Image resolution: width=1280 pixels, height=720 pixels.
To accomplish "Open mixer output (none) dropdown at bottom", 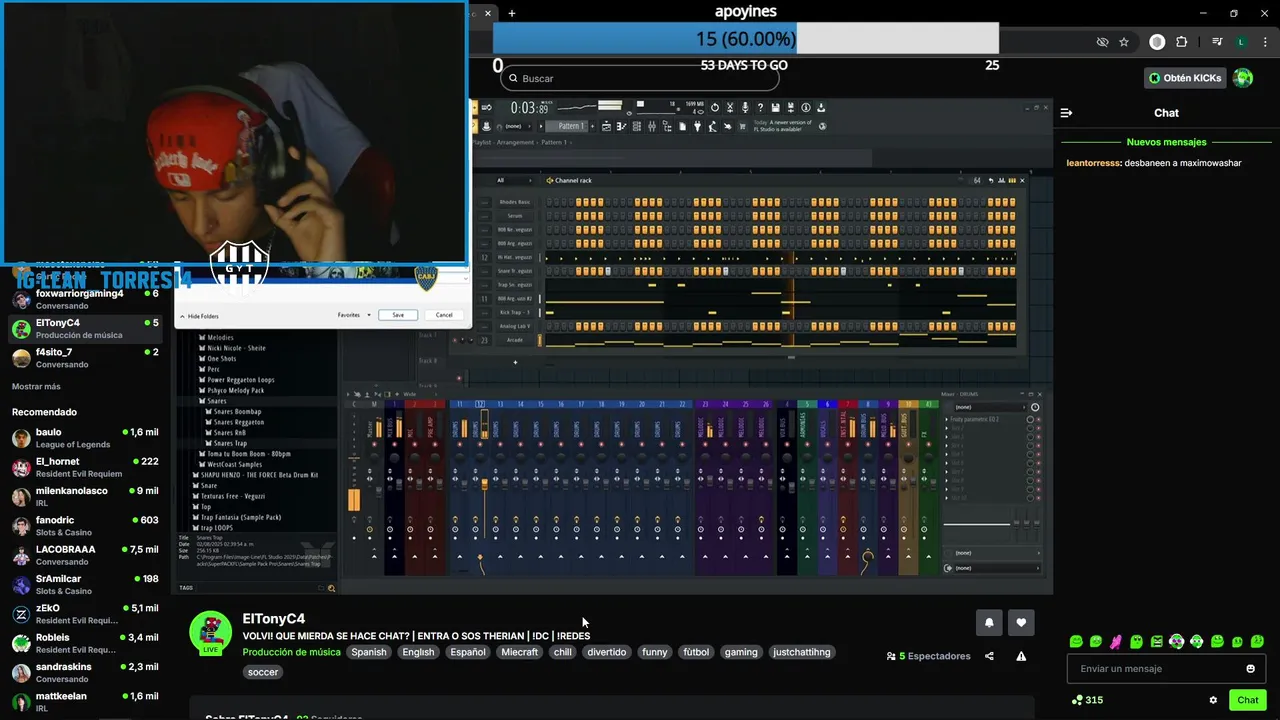I will click(x=996, y=568).
